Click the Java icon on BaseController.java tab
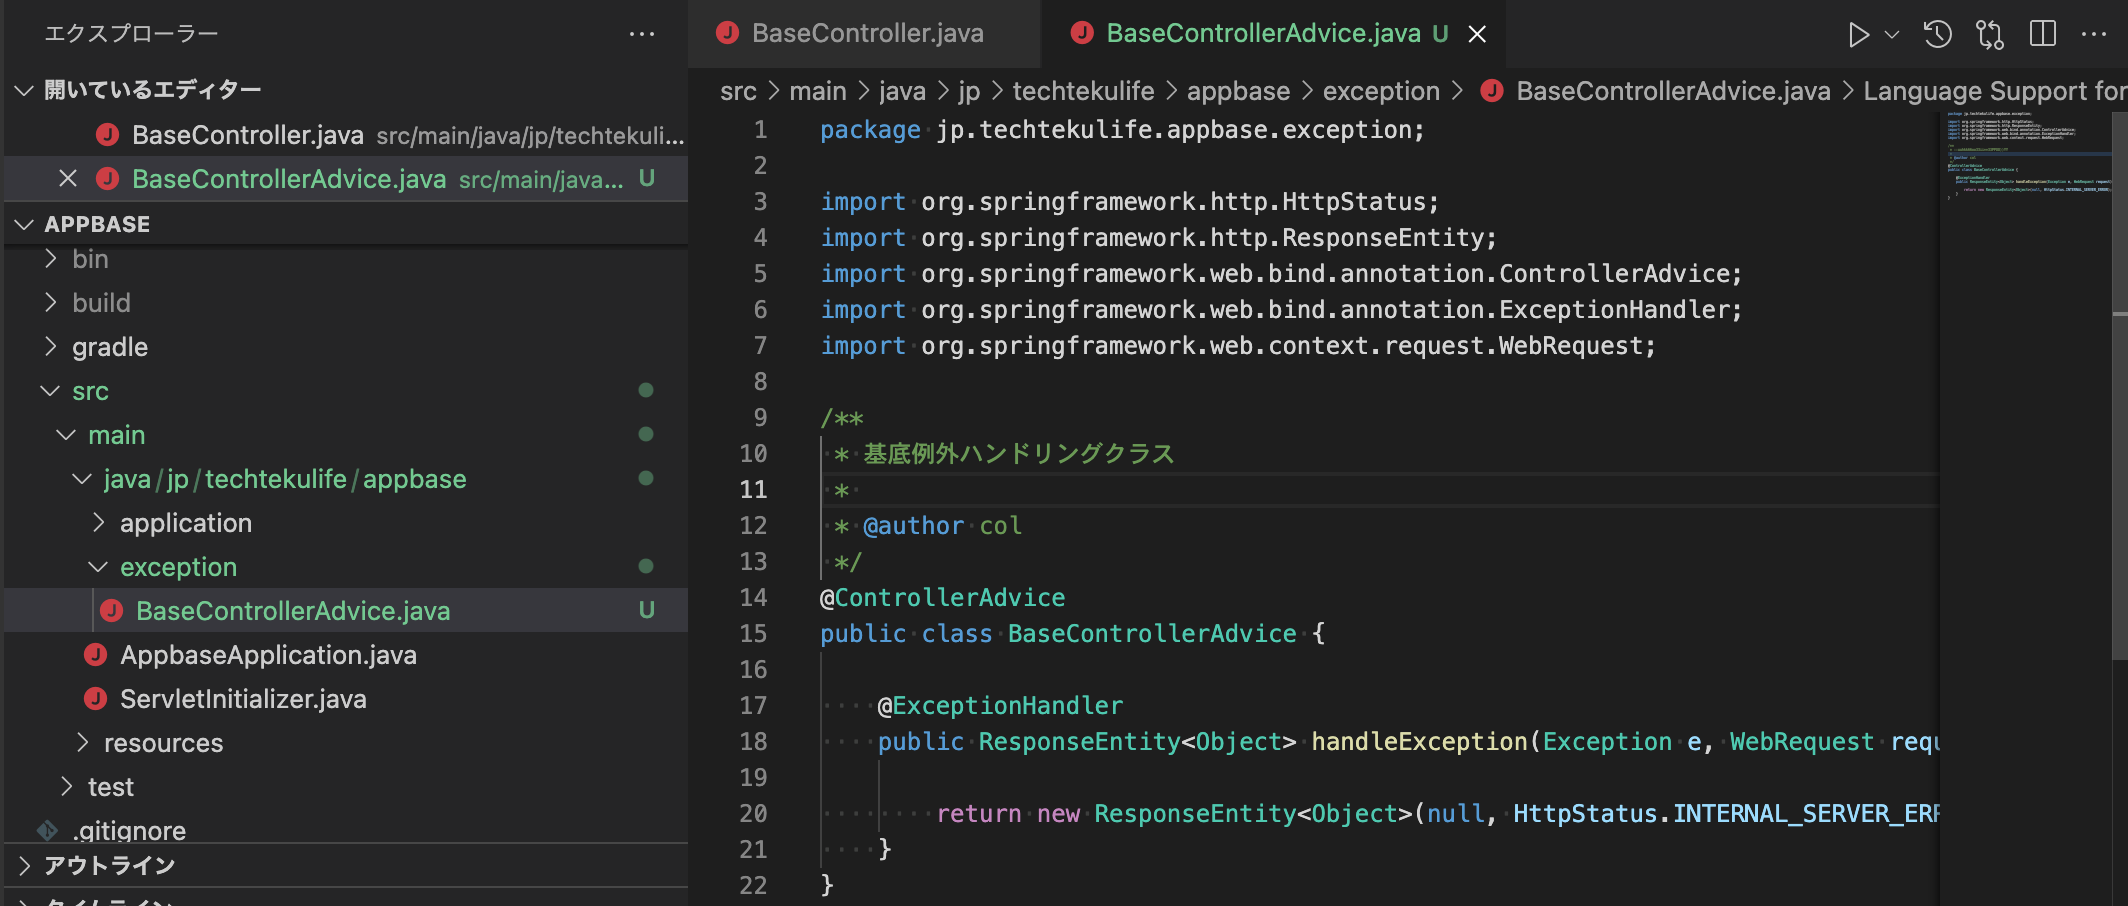2128x906 pixels. 727,33
